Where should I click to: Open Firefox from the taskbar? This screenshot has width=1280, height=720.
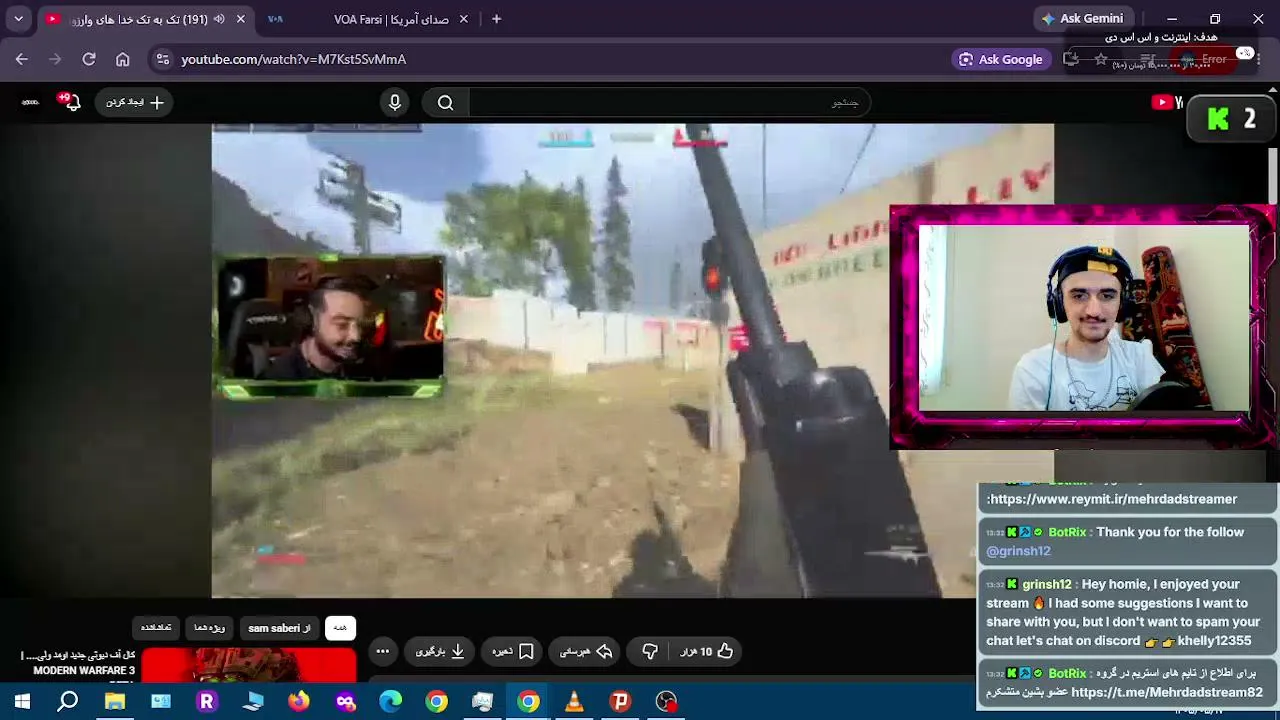pyautogui.click(x=299, y=702)
